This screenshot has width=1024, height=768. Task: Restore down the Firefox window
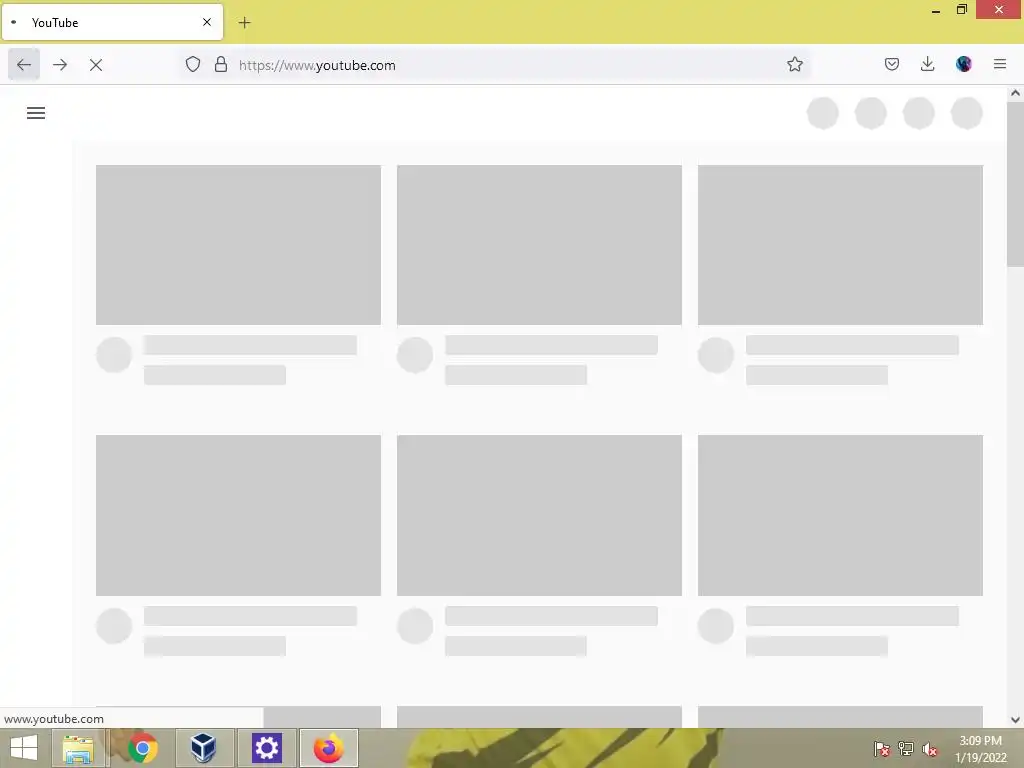pyautogui.click(x=962, y=10)
